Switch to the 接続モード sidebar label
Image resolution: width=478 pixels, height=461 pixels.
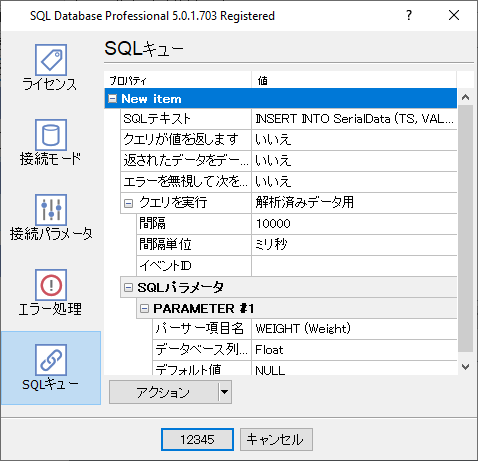(x=50, y=159)
